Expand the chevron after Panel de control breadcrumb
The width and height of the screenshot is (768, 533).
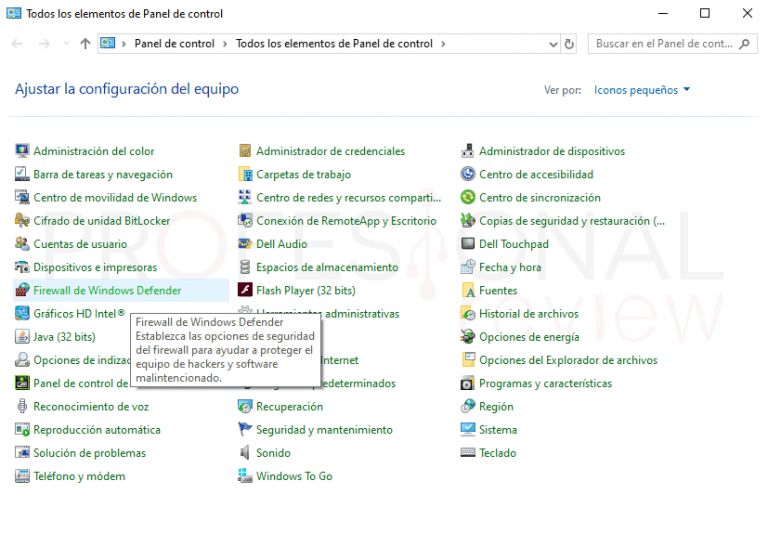click(x=225, y=44)
